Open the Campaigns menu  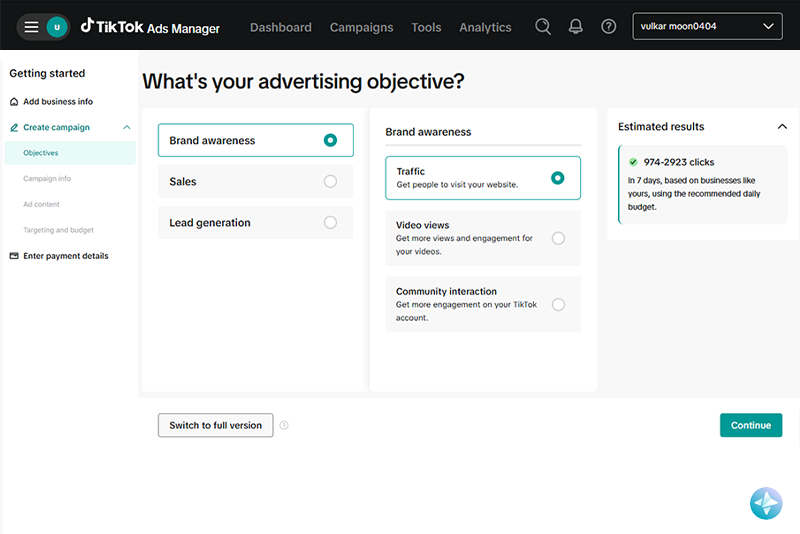point(361,27)
